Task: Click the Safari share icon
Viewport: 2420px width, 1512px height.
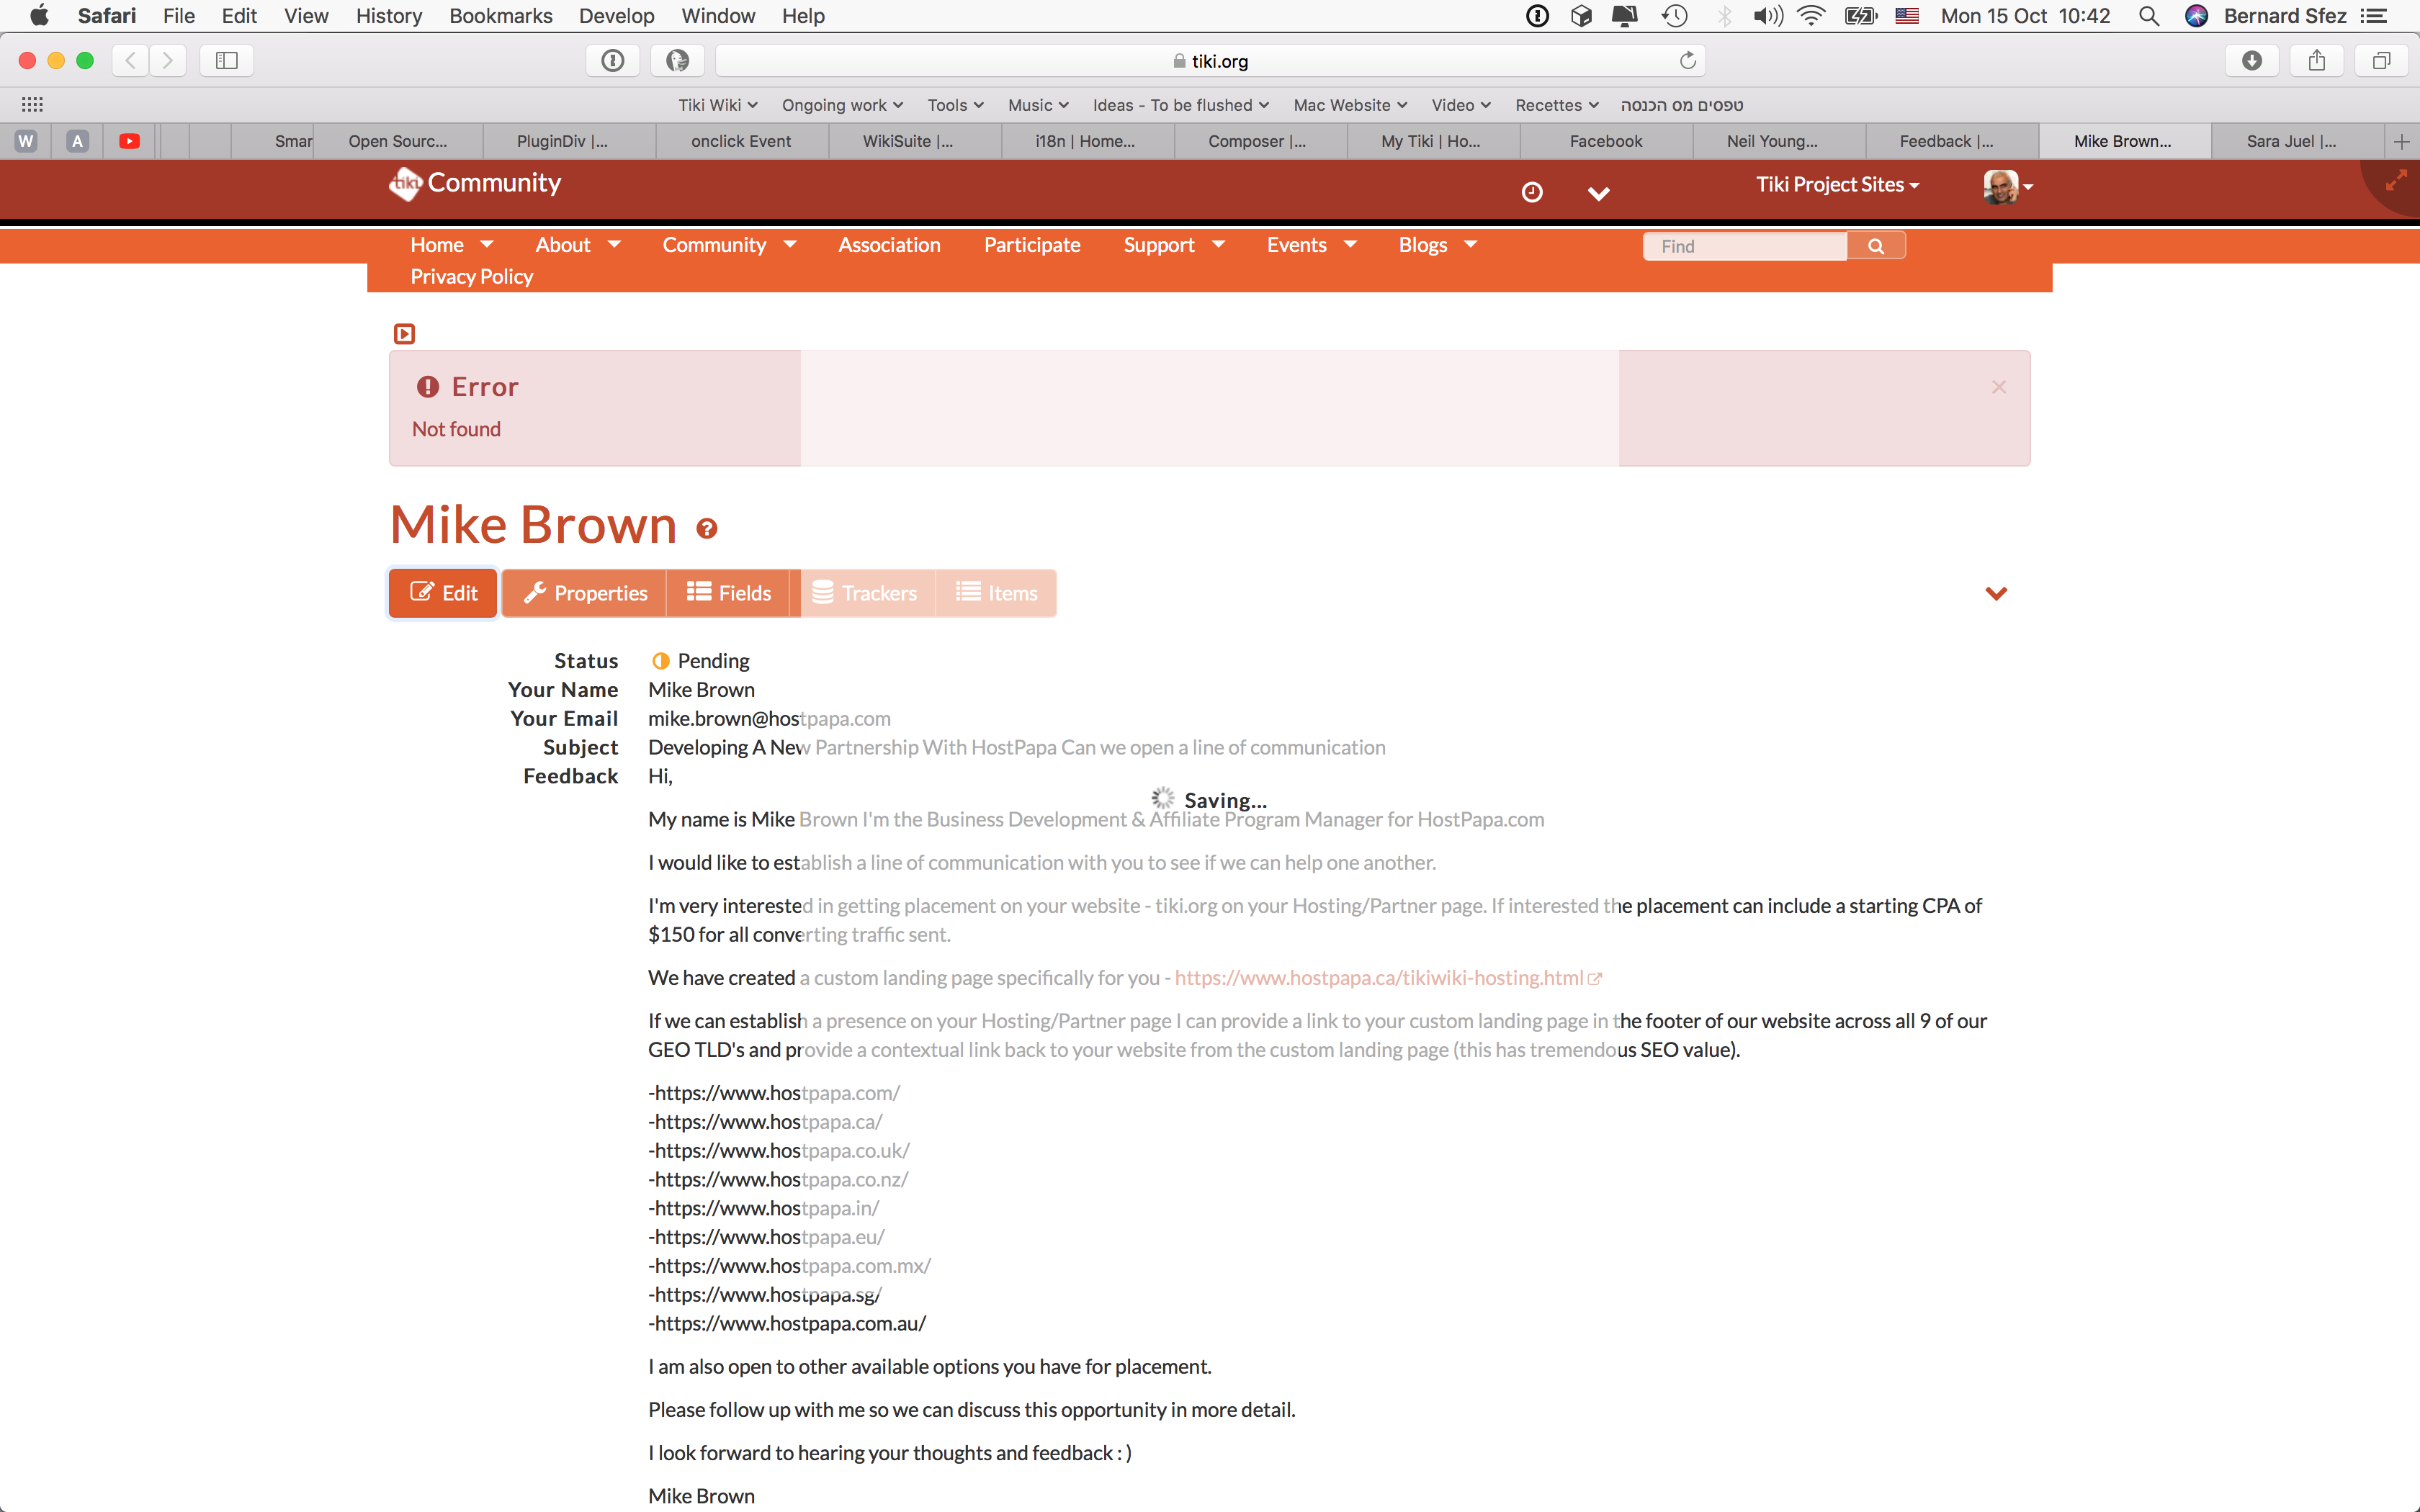Action: [x=2317, y=61]
